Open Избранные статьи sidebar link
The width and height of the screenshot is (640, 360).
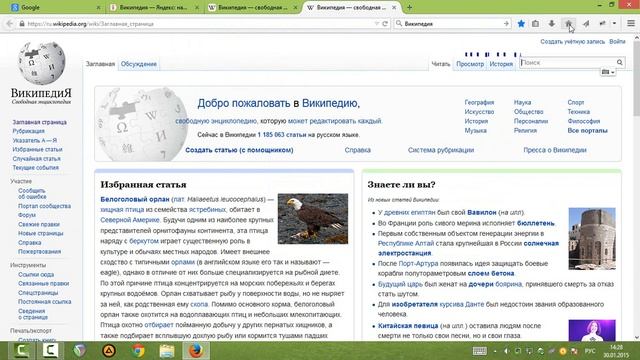(37, 149)
